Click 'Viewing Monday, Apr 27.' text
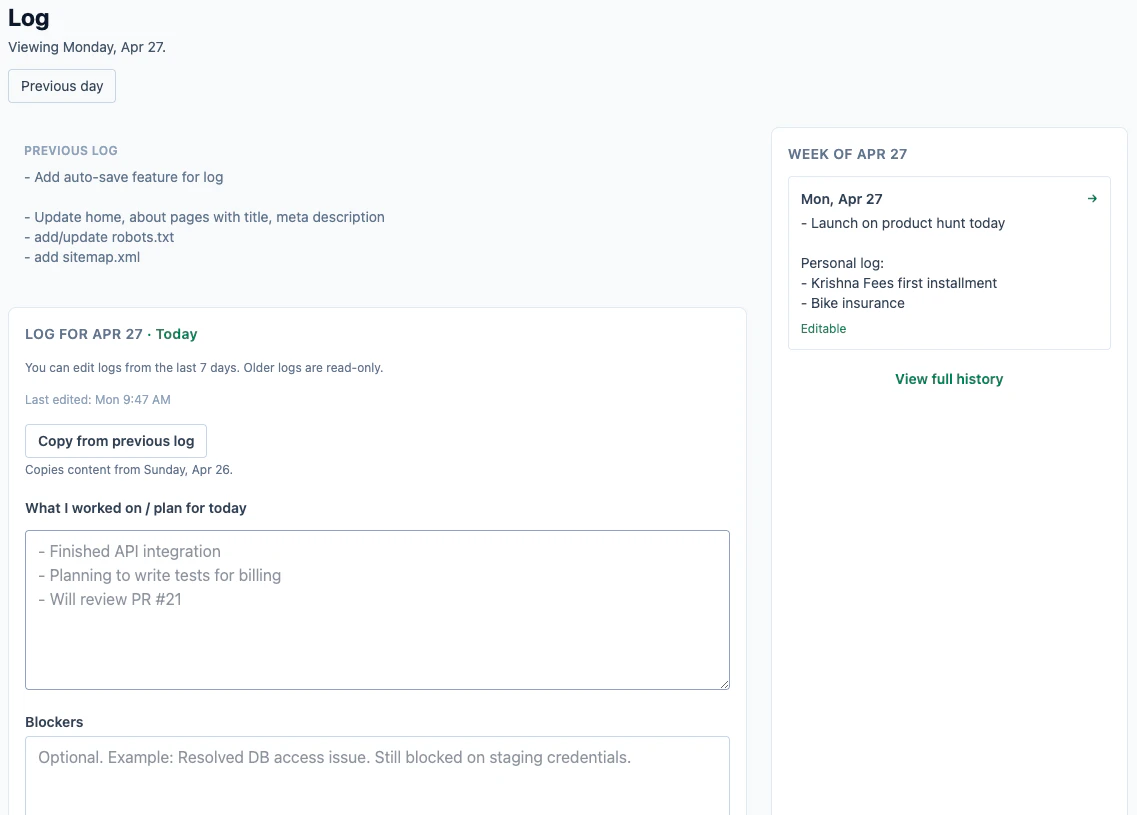This screenshot has height=815, width=1137. click(87, 47)
